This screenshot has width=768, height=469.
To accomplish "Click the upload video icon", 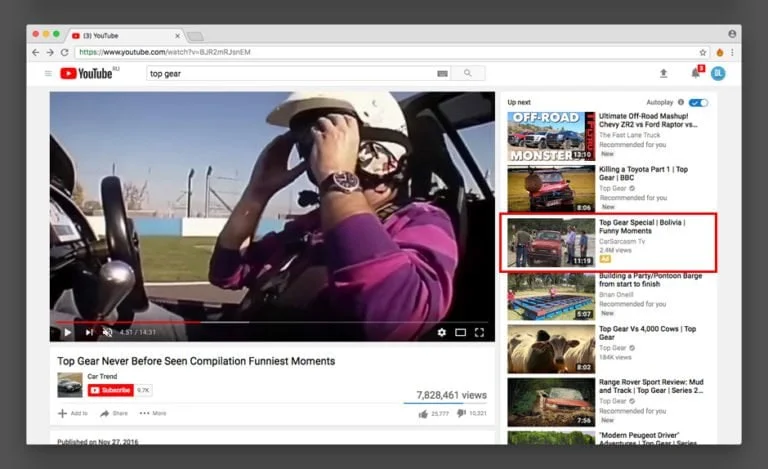I will [x=663, y=73].
